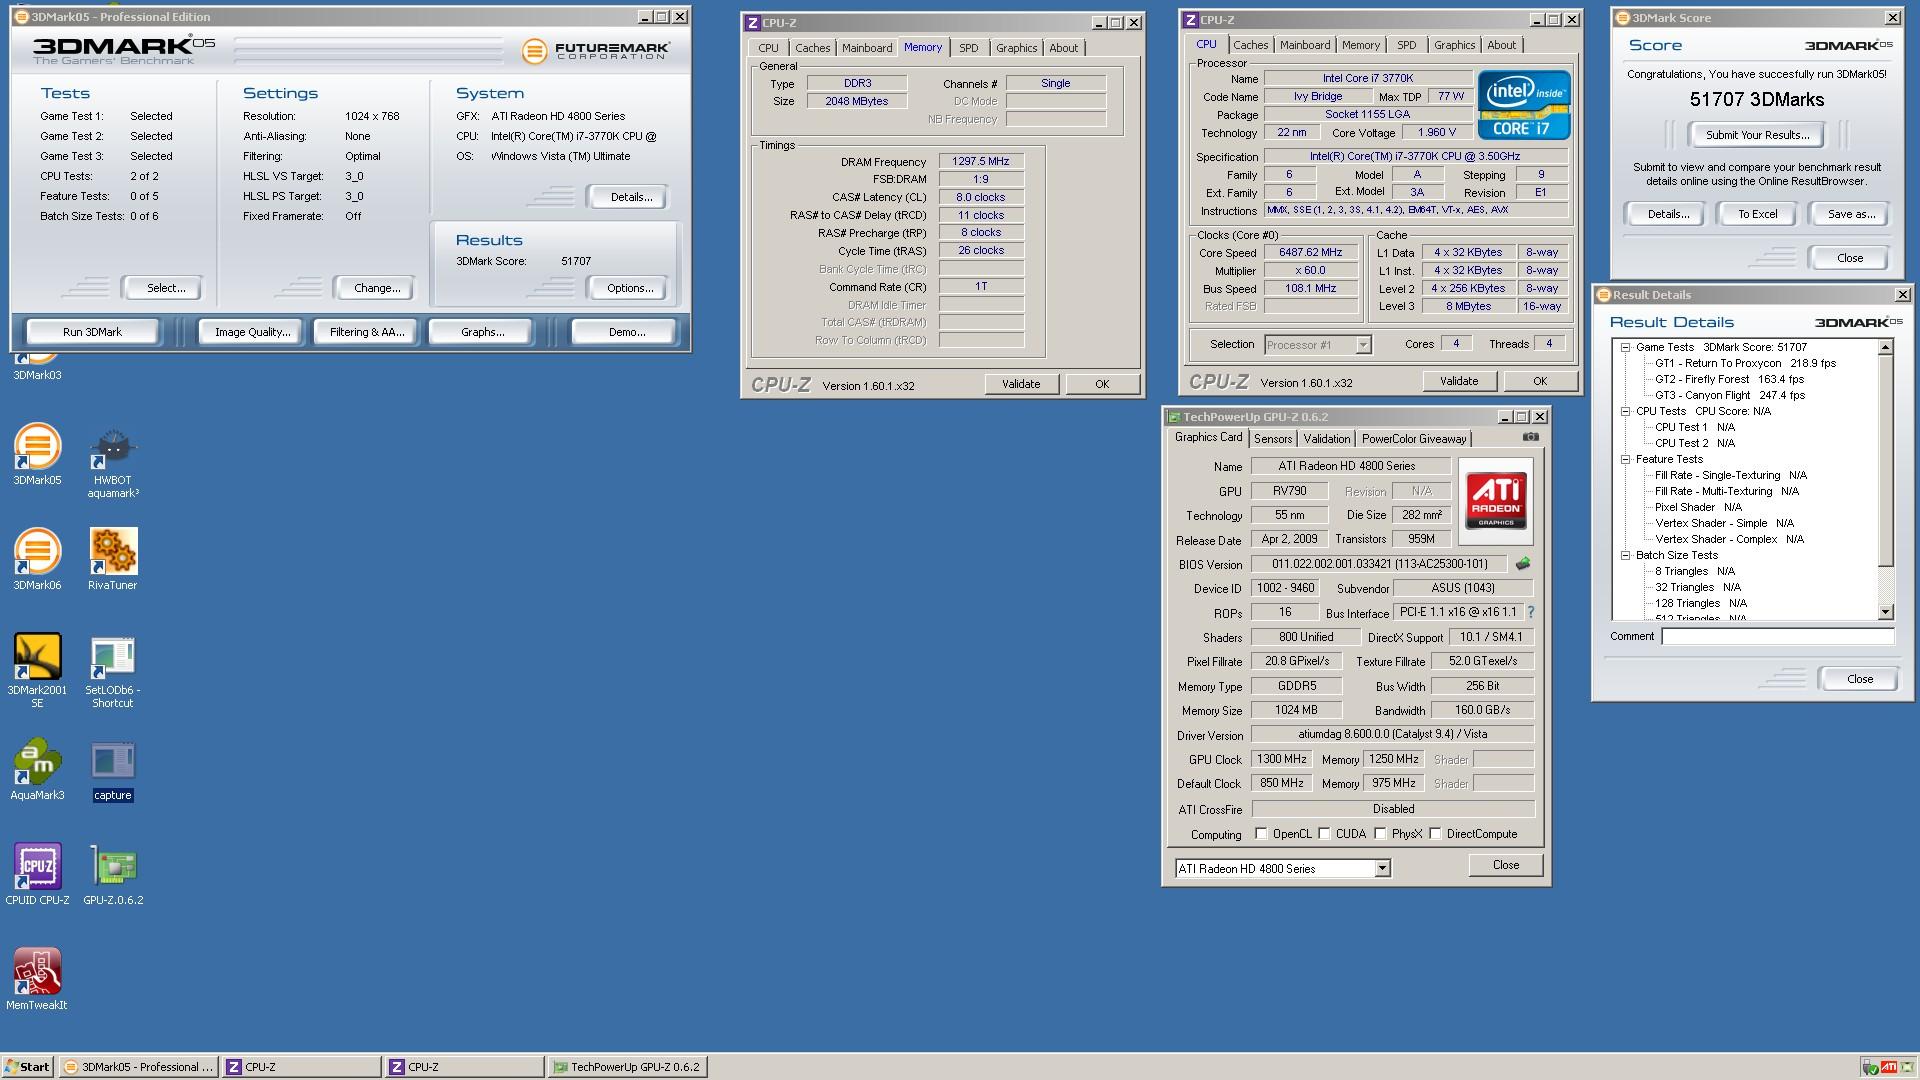This screenshot has height=1080, width=1920.
Task: Switch to TechPowerUp GPU-Z taskbar item
Action: pyautogui.click(x=628, y=1067)
